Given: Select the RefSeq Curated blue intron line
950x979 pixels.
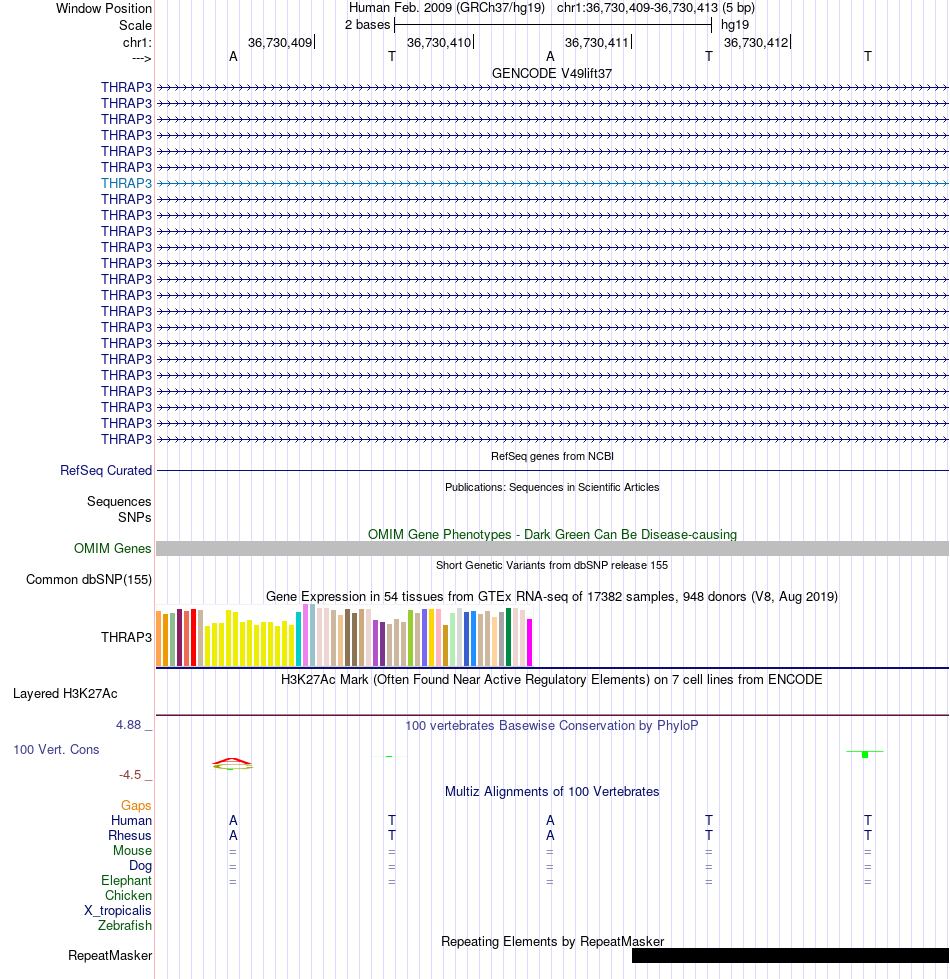Looking at the screenshot, I should (x=552, y=470).
